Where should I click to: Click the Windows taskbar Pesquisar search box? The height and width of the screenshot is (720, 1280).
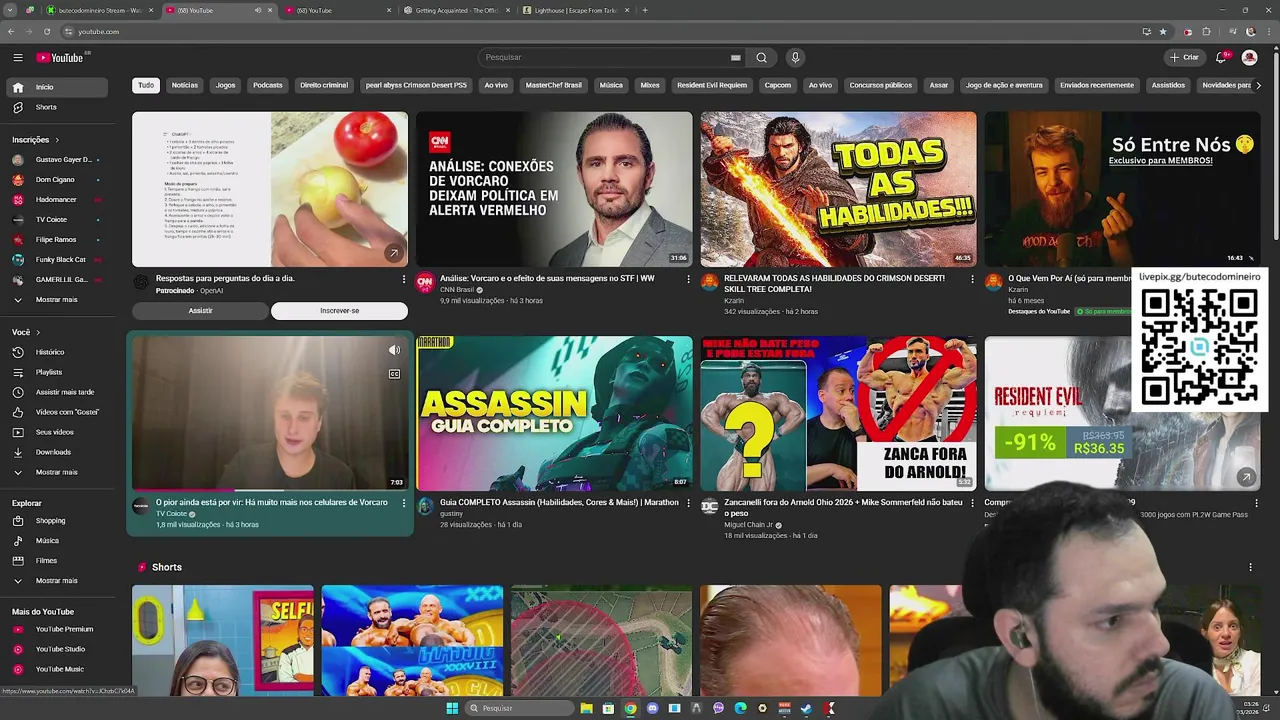click(520, 708)
